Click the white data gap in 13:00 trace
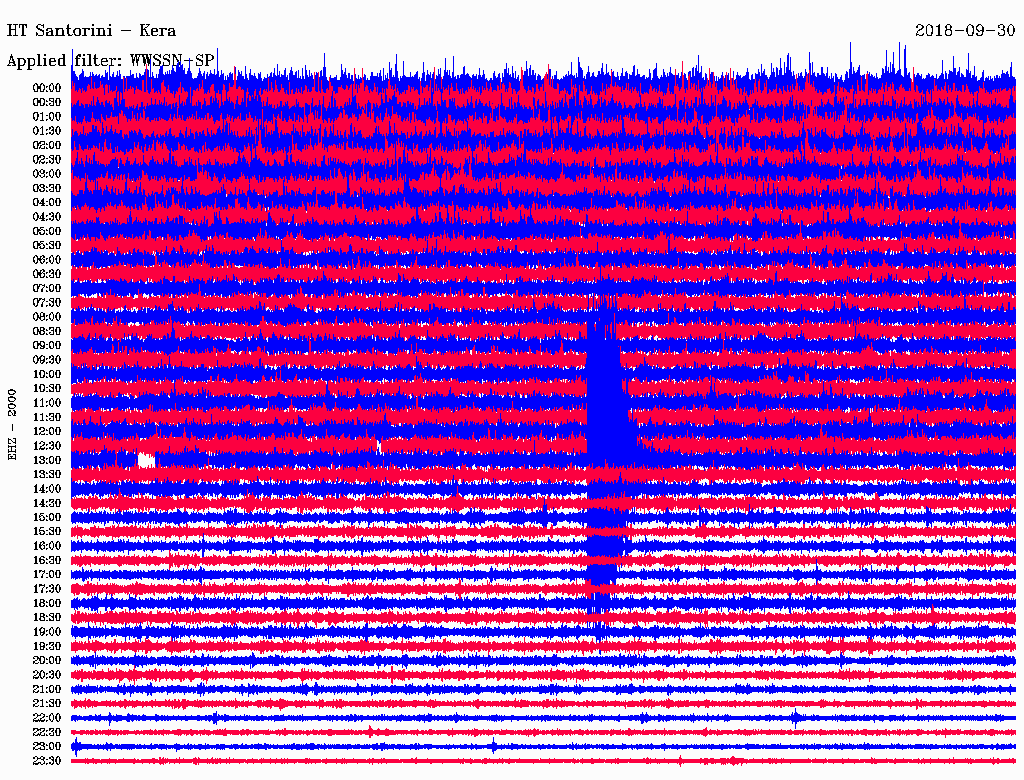The image size is (1024, 780). point(146,460)
